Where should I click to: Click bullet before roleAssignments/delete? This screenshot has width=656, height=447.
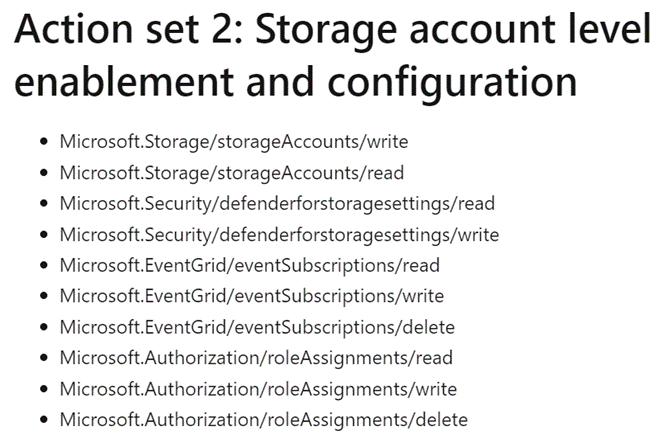pyautogui.click(x=43, y=420)
